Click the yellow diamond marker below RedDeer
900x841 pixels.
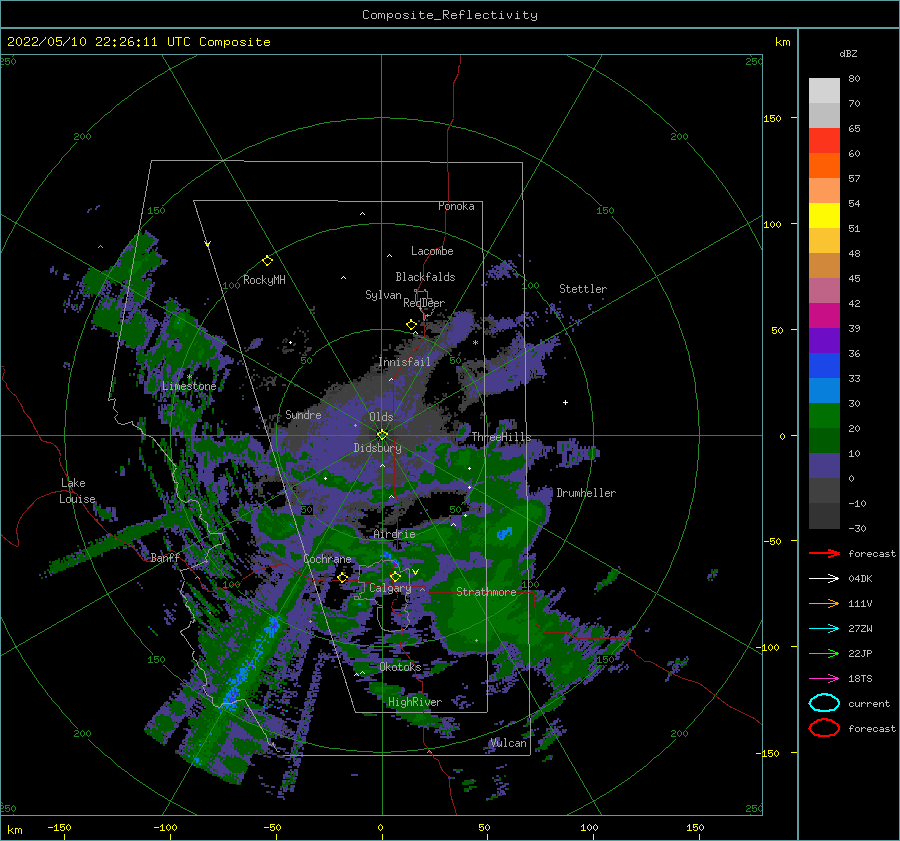(x=412, y=325)
